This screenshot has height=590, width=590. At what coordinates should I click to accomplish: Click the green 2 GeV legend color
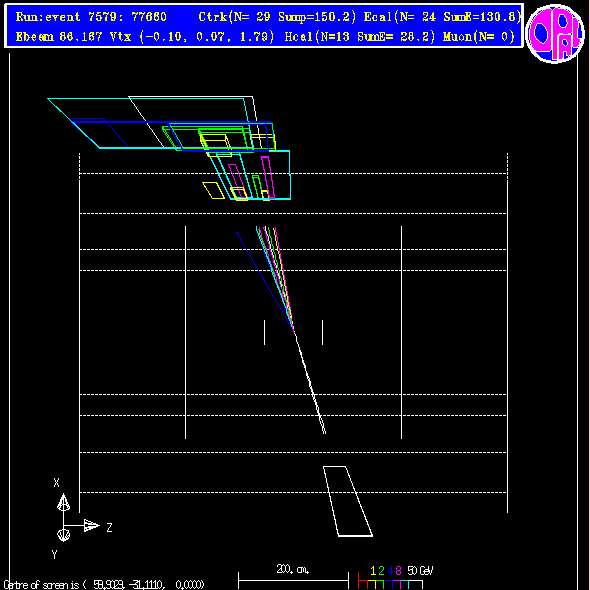pos(381,571)
